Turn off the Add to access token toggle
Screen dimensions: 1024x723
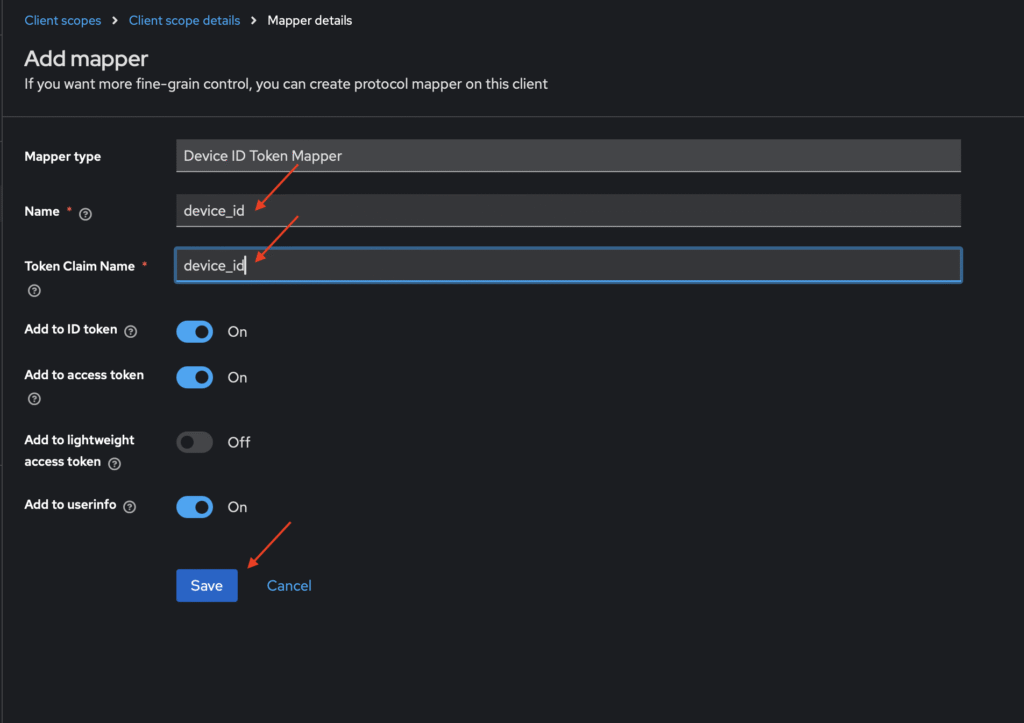coord(194,377)
